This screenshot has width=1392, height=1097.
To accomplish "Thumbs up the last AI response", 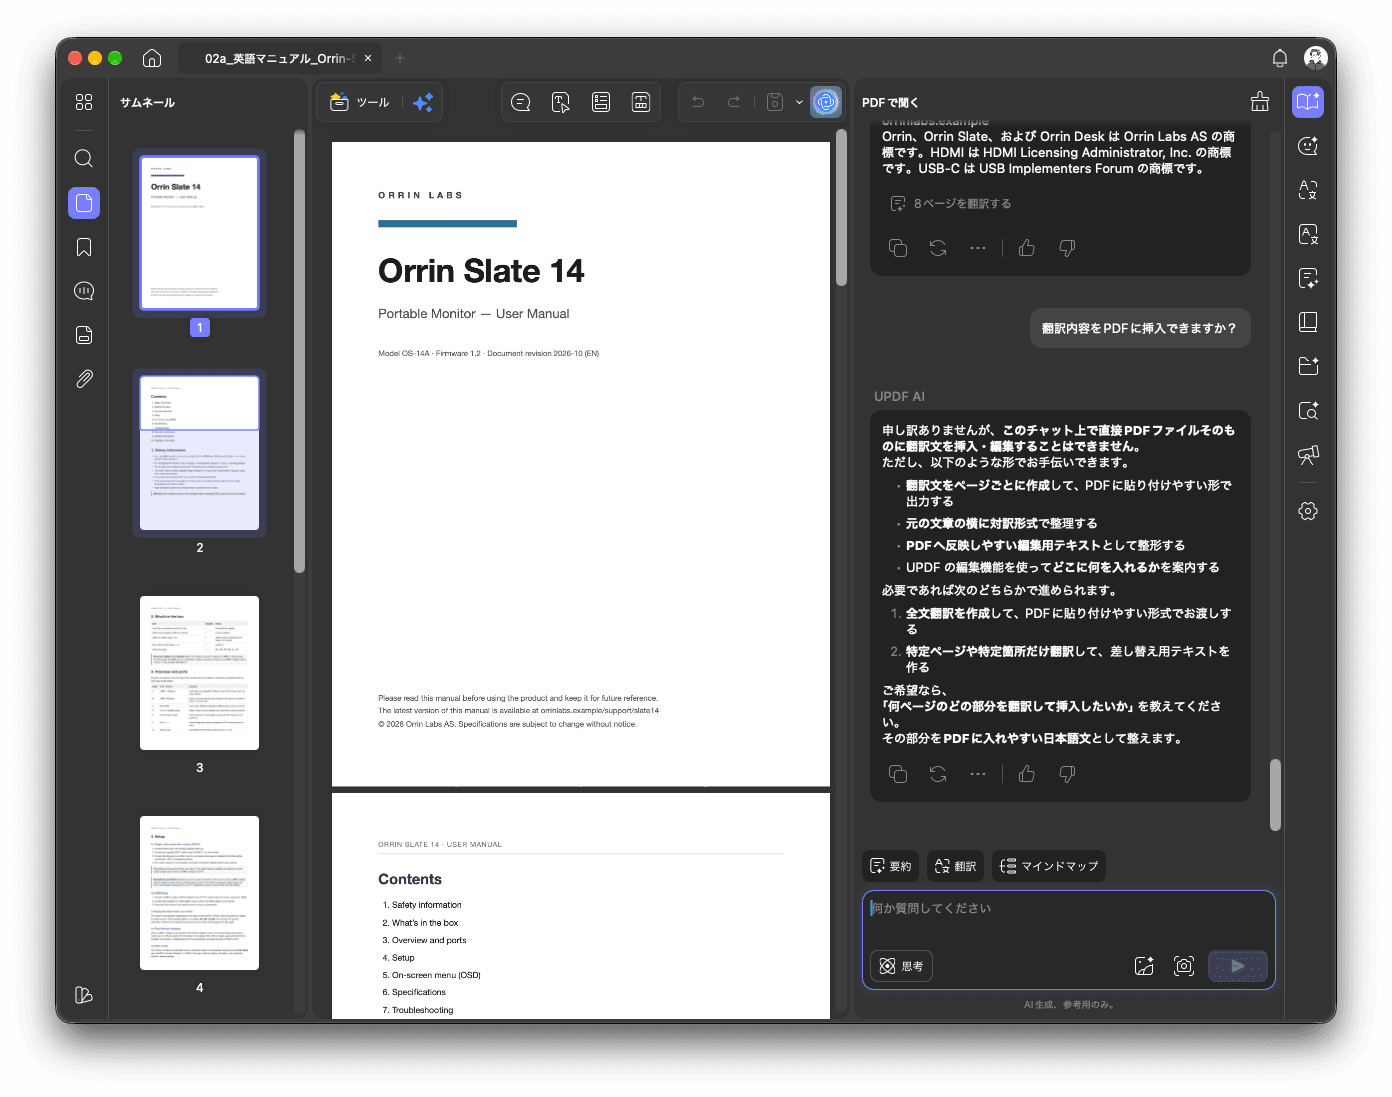I will tap(1027, 774).
